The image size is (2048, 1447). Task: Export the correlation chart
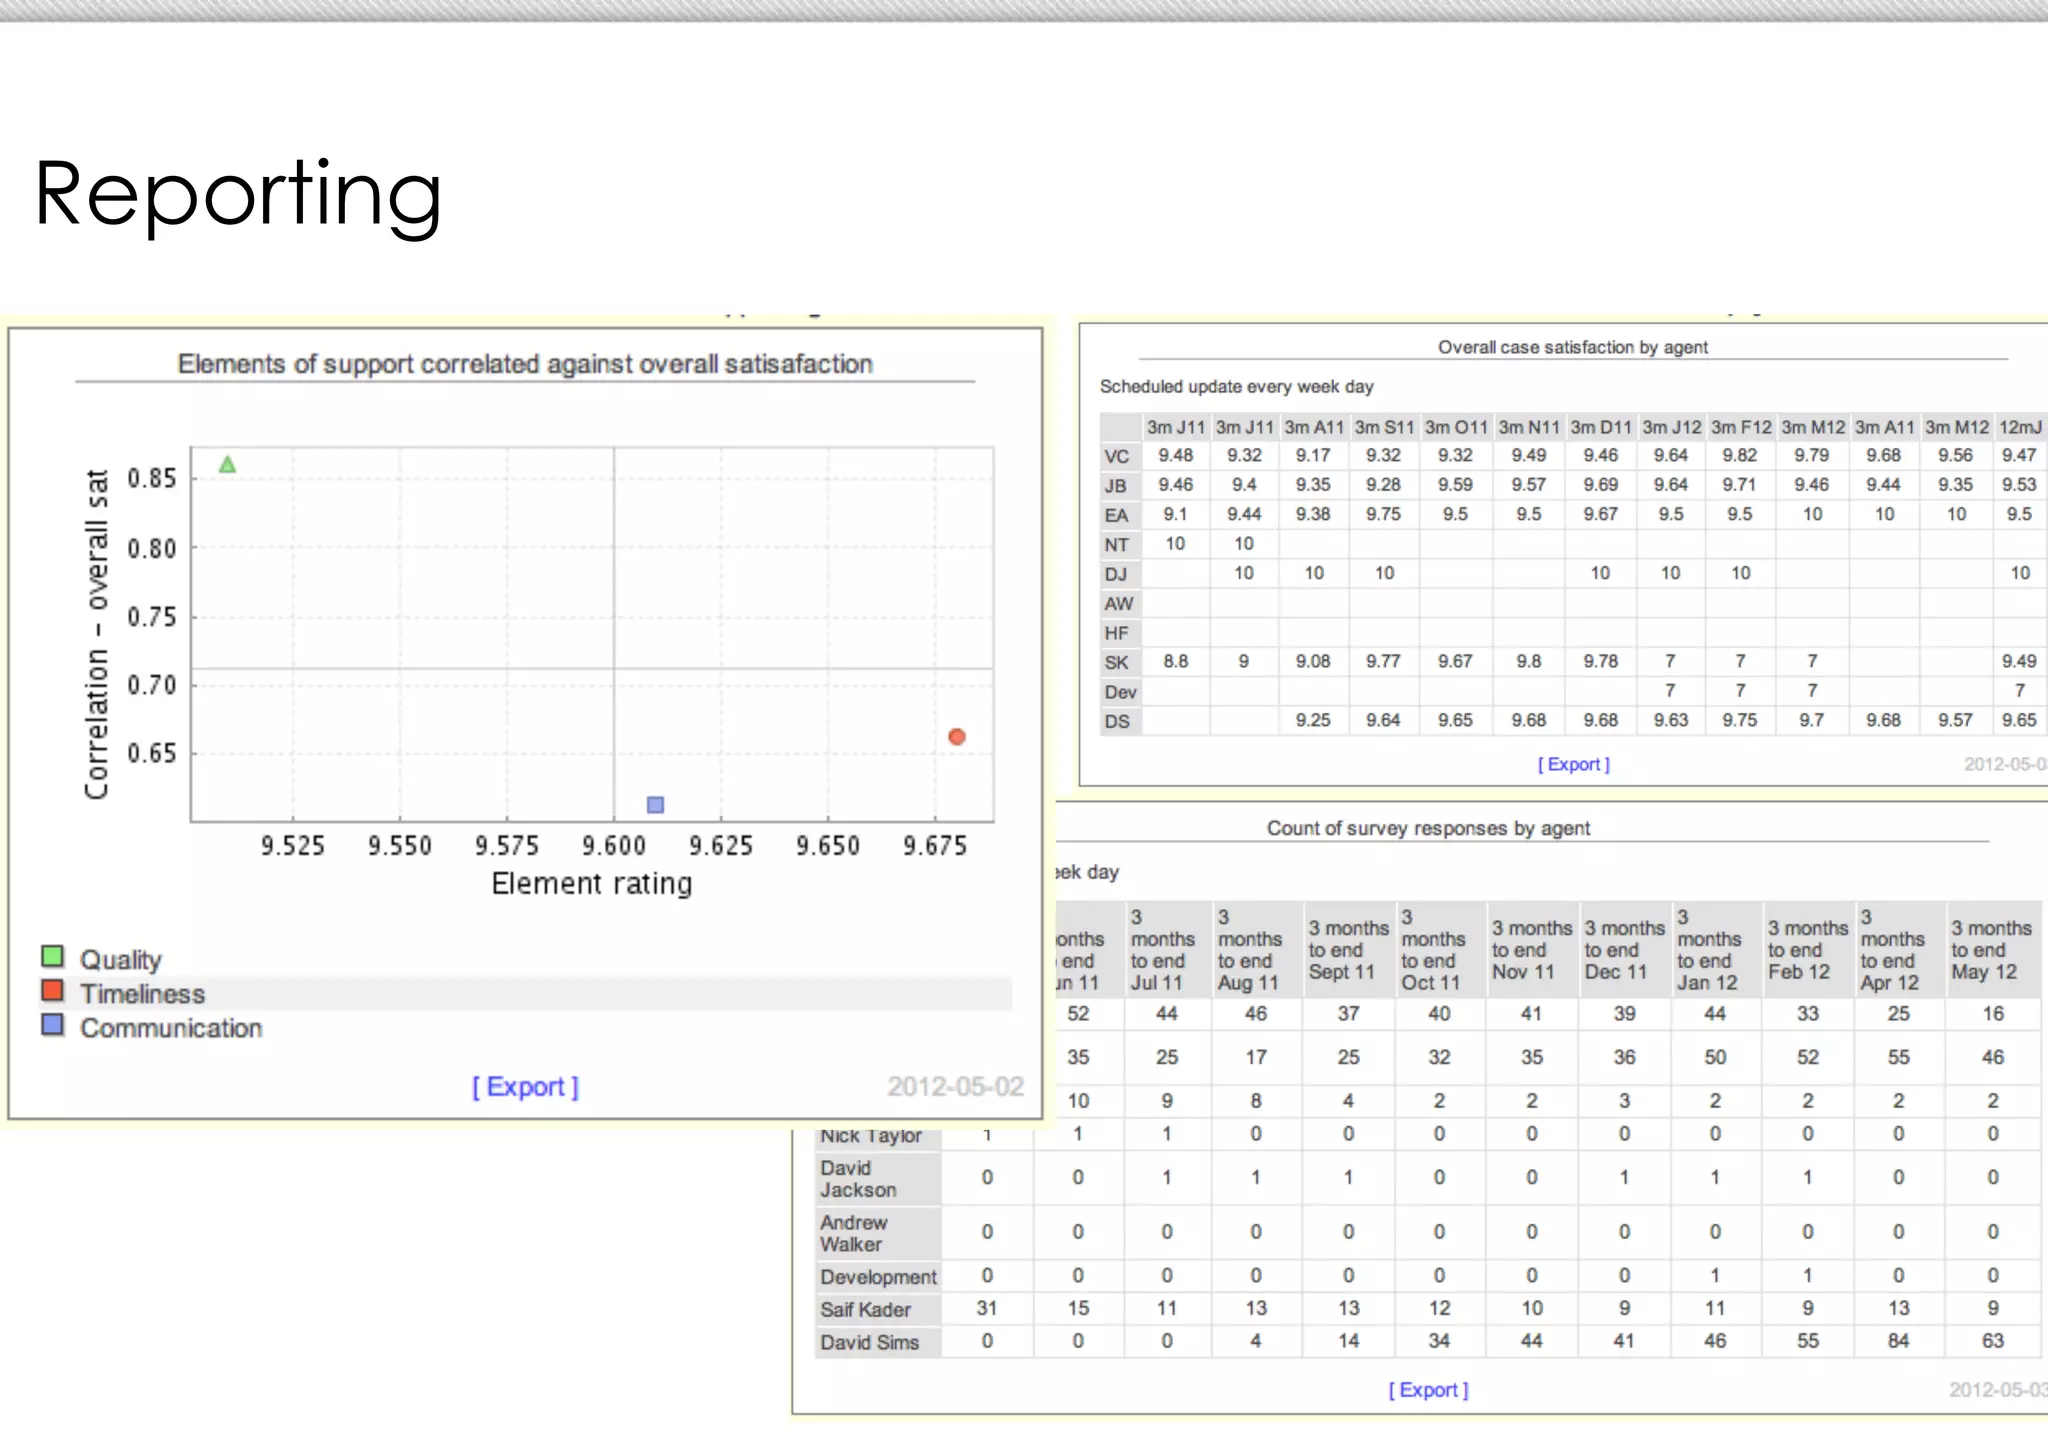[525, 1087]
